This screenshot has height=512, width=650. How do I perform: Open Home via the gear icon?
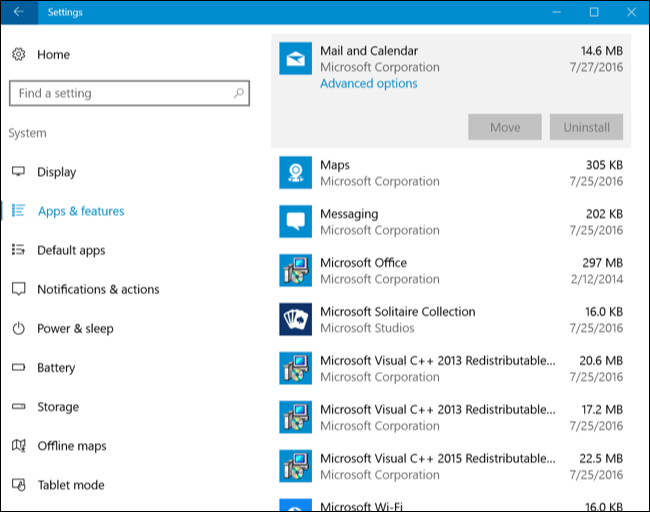pyautogui.click(x=19, y=54)
